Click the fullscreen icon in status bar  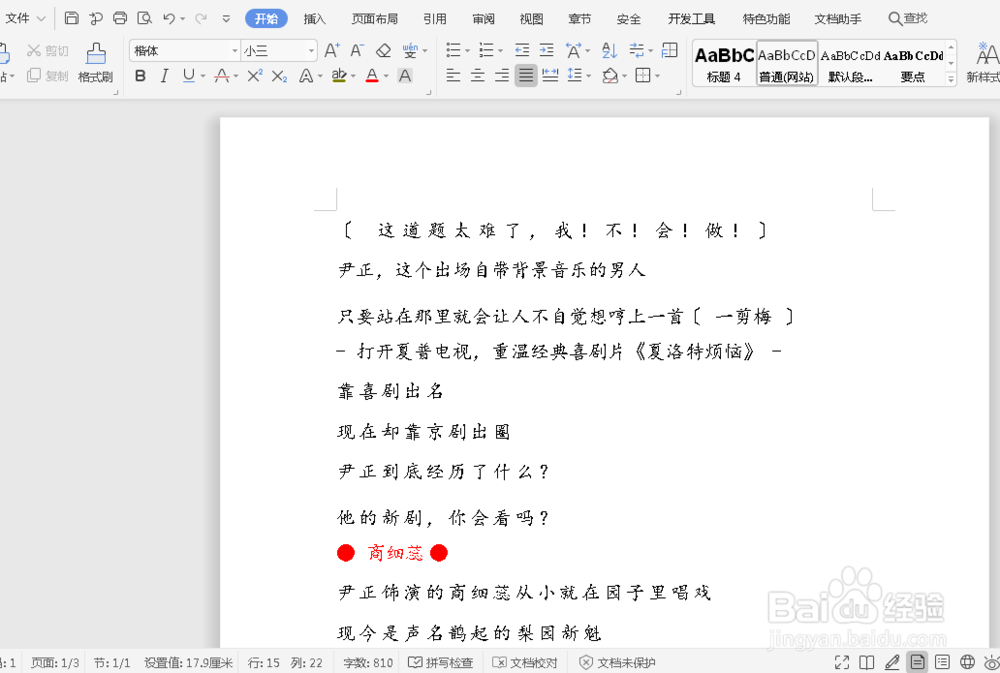842,662
